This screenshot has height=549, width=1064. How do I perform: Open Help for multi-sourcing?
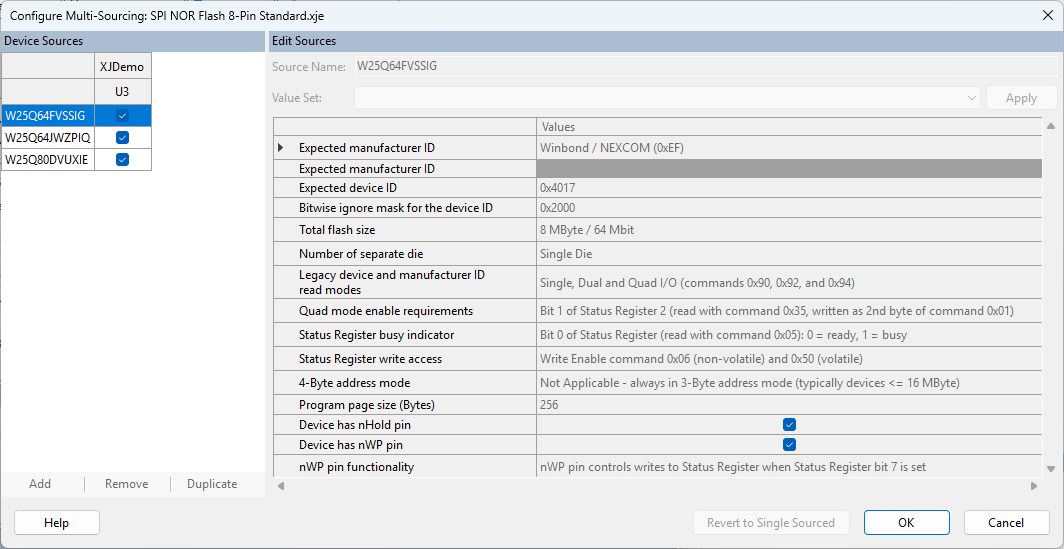click(57, 522)
